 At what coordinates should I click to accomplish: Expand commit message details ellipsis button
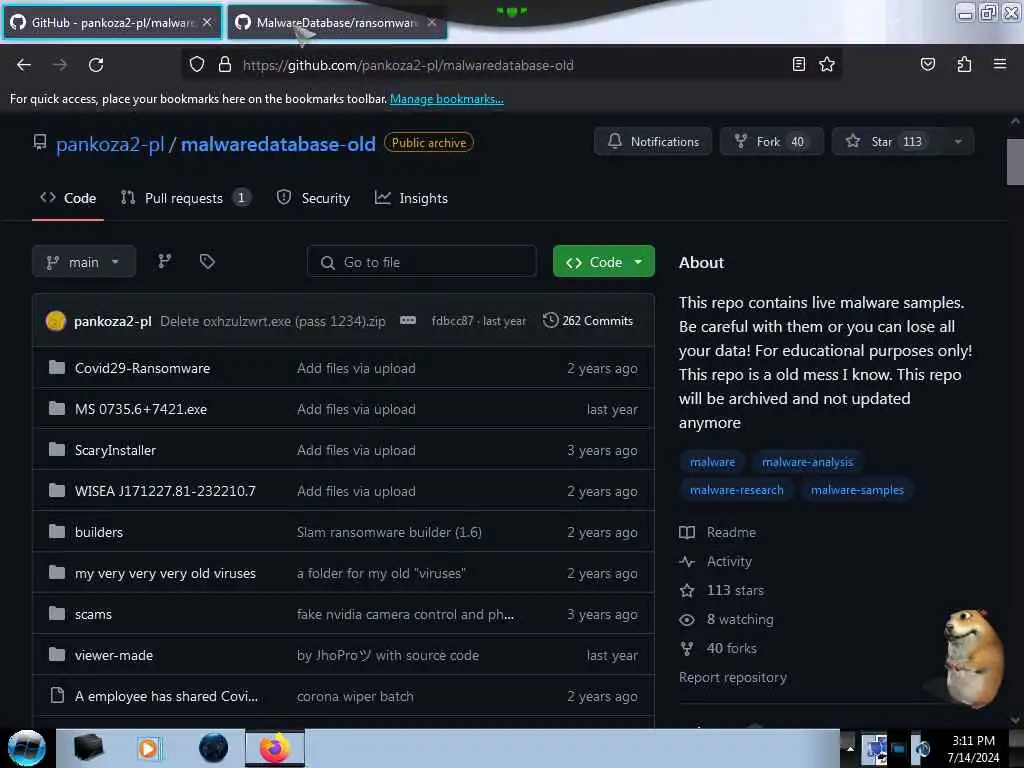tap(408, 320)
